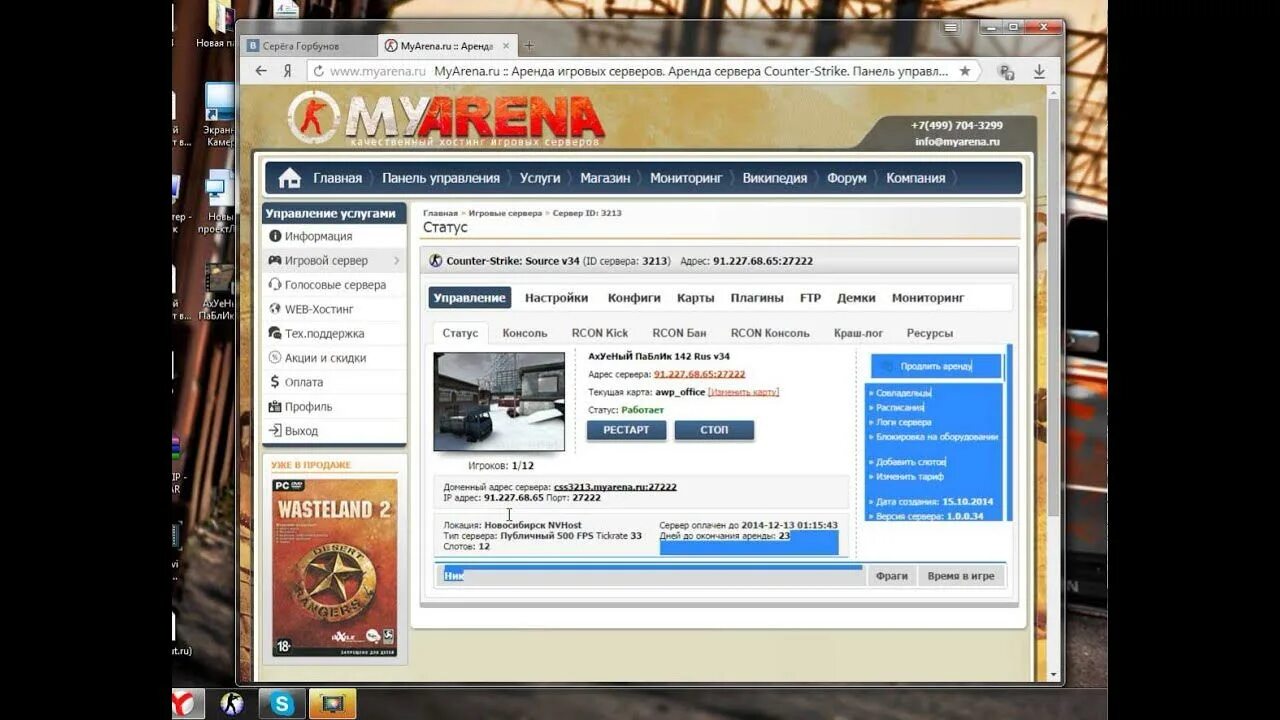Viewport: 1280px width, 720px height.
Task: Open the RCON Консоль sub-tab
Action: 770,333
